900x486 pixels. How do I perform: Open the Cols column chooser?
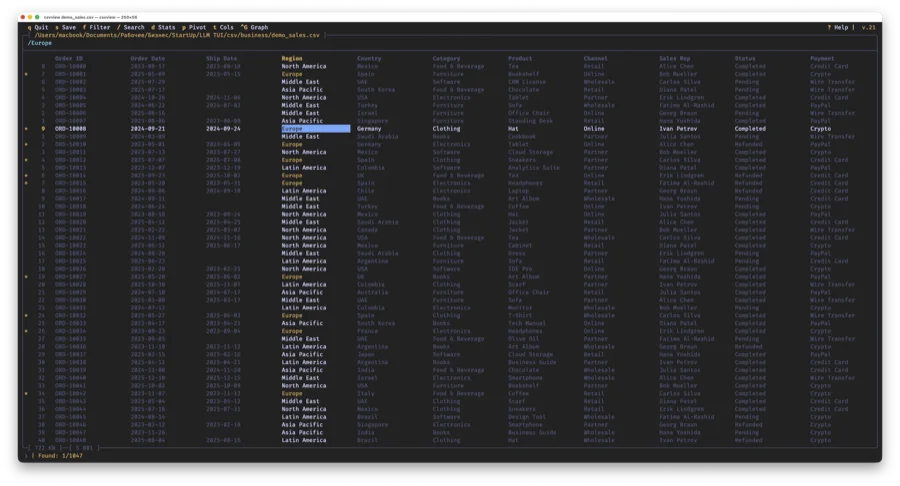[225, 27]
